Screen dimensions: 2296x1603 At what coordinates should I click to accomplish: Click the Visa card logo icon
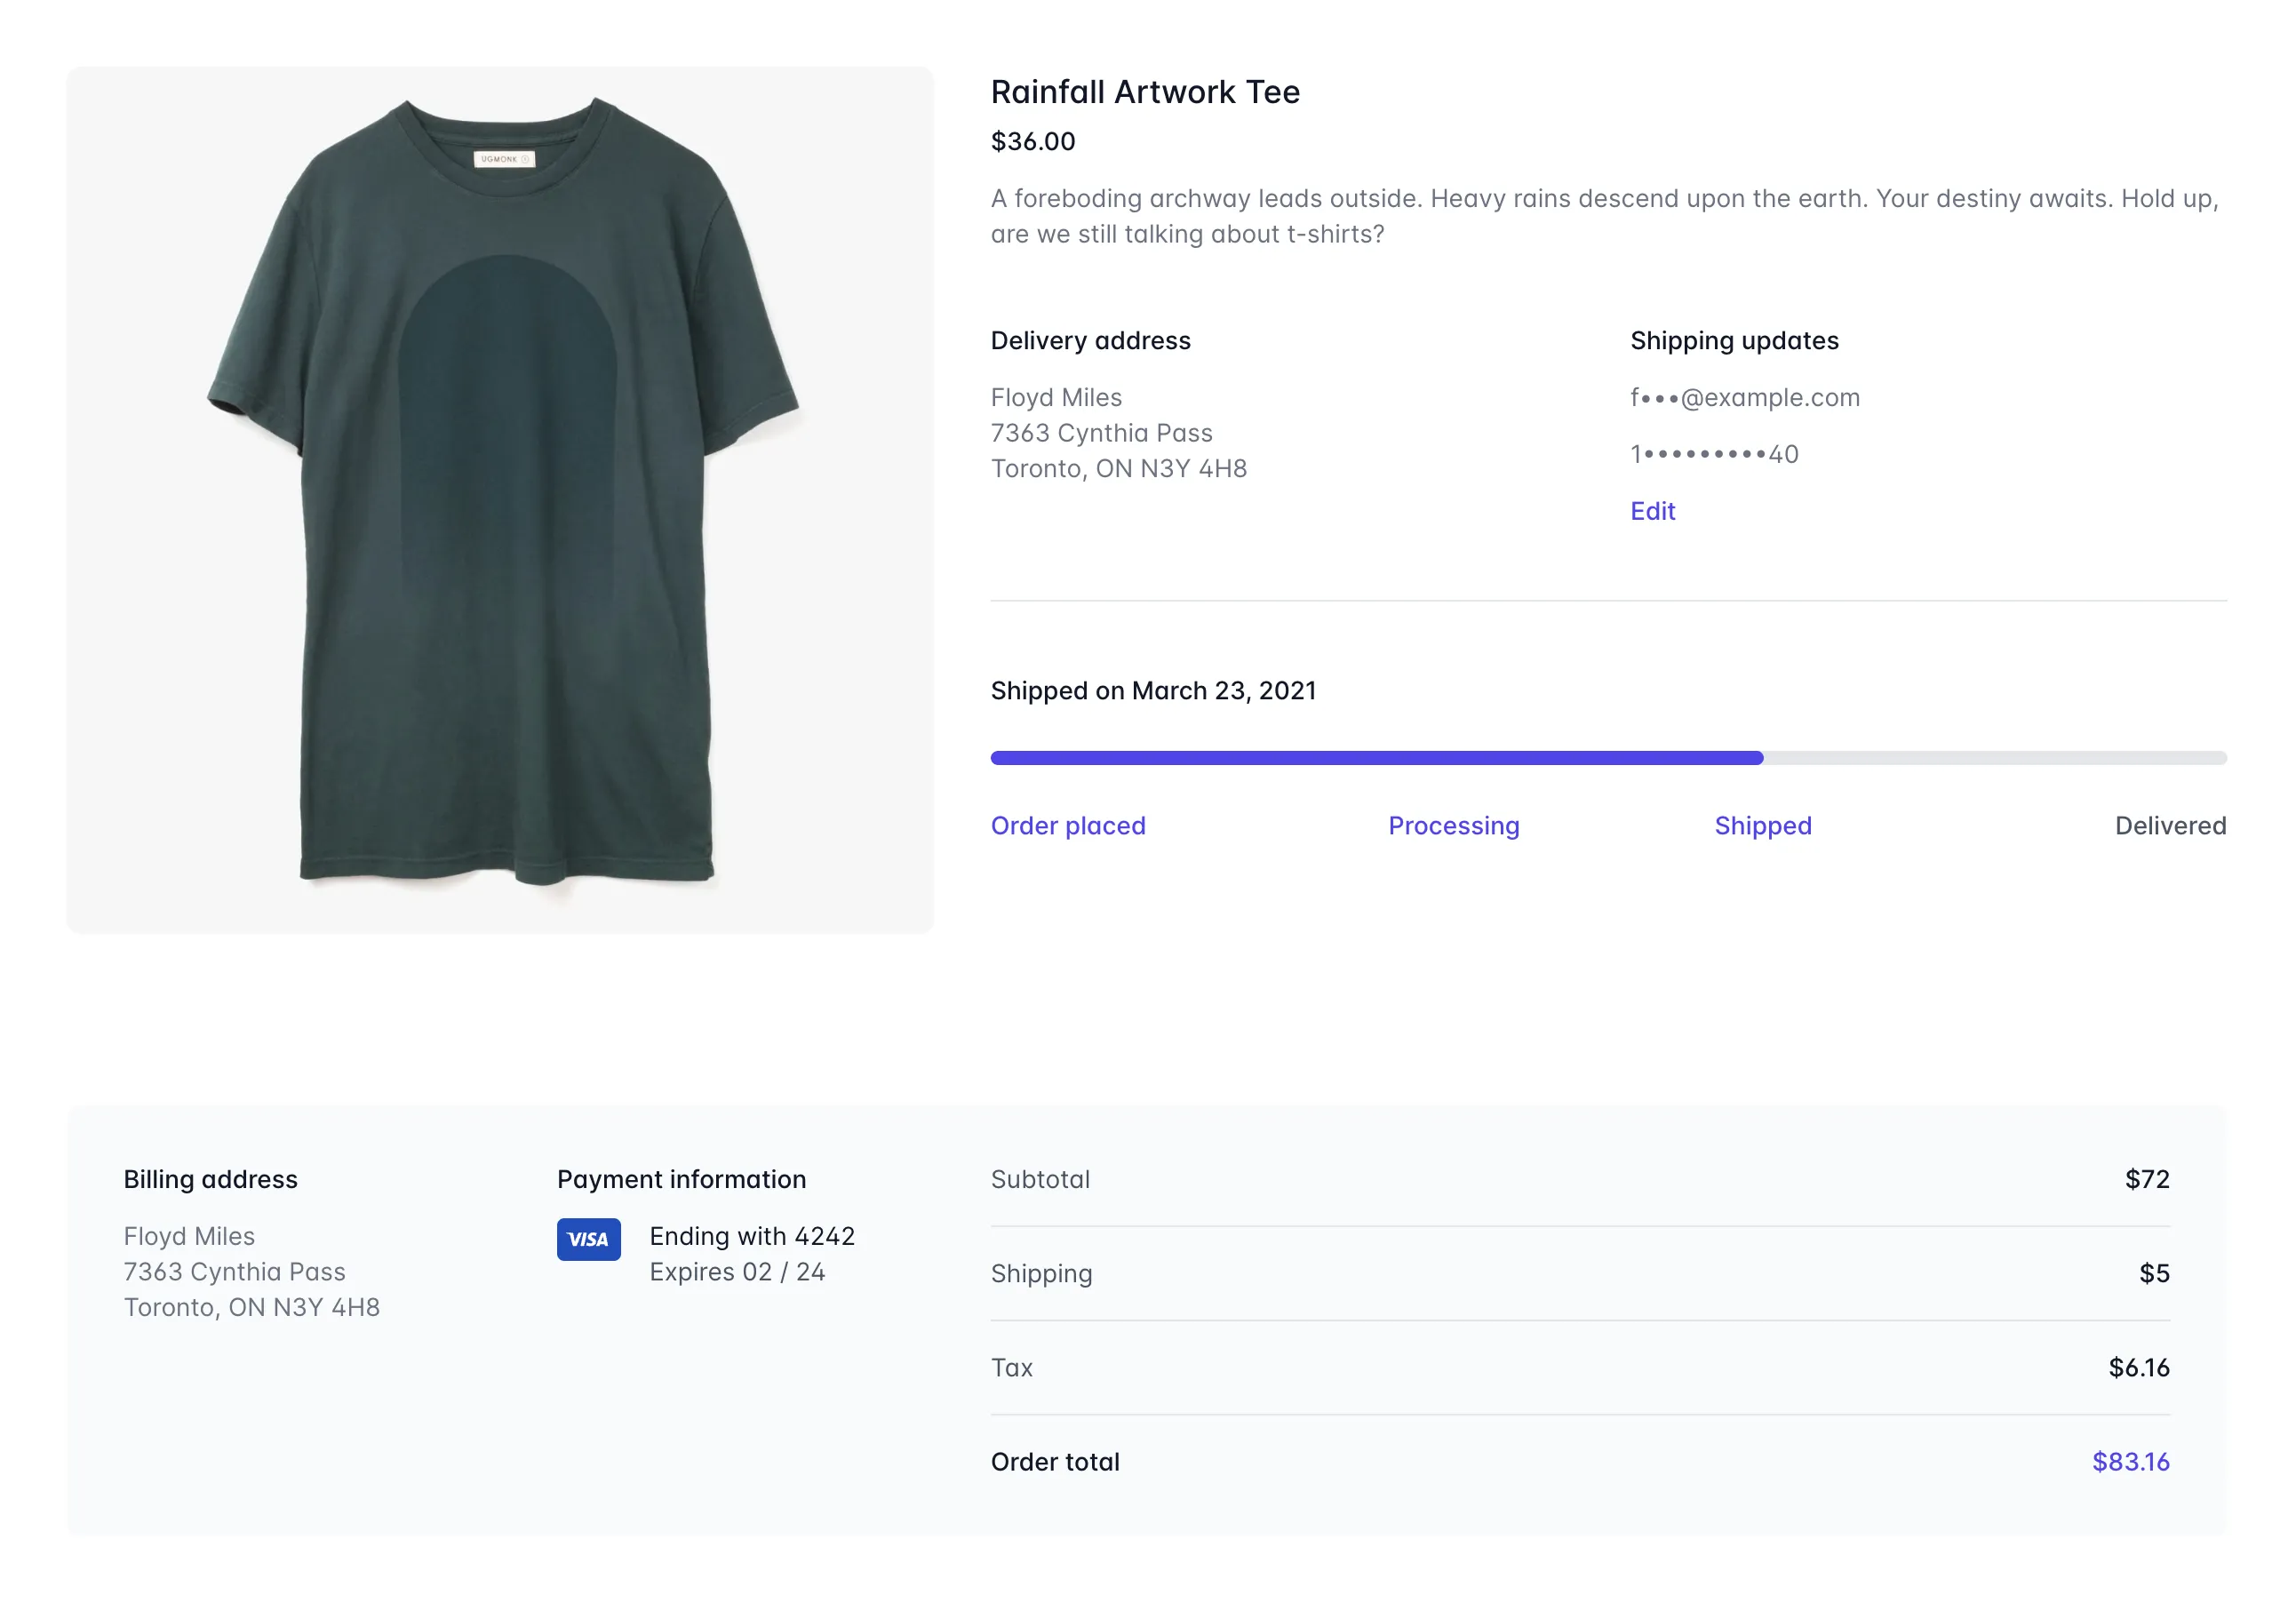click(x=588, y=1239)
